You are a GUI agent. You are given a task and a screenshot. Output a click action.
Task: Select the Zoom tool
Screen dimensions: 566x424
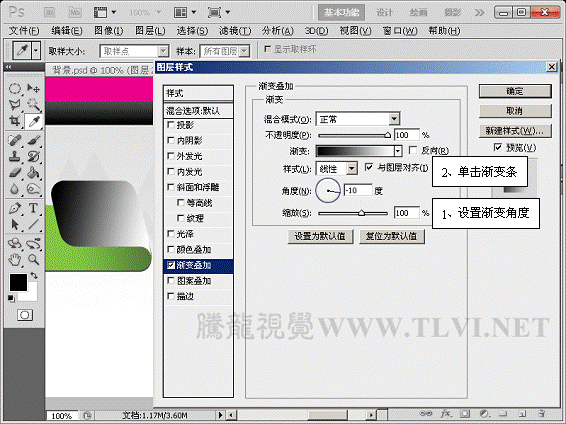tap(34, 259)
